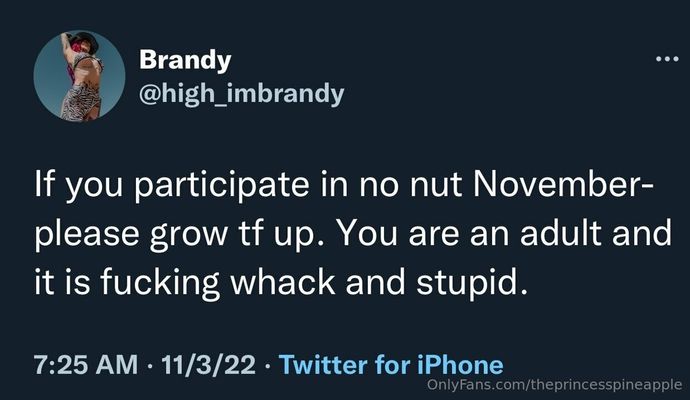The height and width of the screenshot is (400, 690).
Task: Click the tweet's last line ending "stupid."
Action: [279, 284]
